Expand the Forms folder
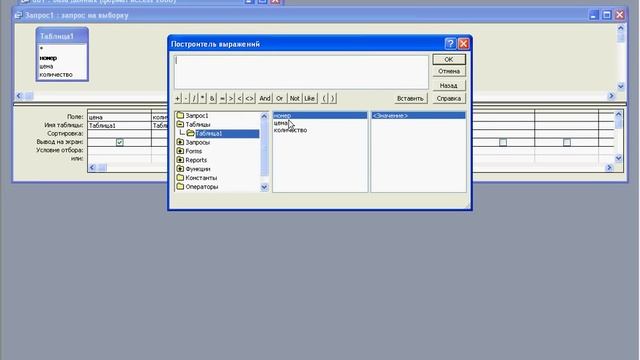The height and width of the screenshot is (360, 640). point(180,151)
